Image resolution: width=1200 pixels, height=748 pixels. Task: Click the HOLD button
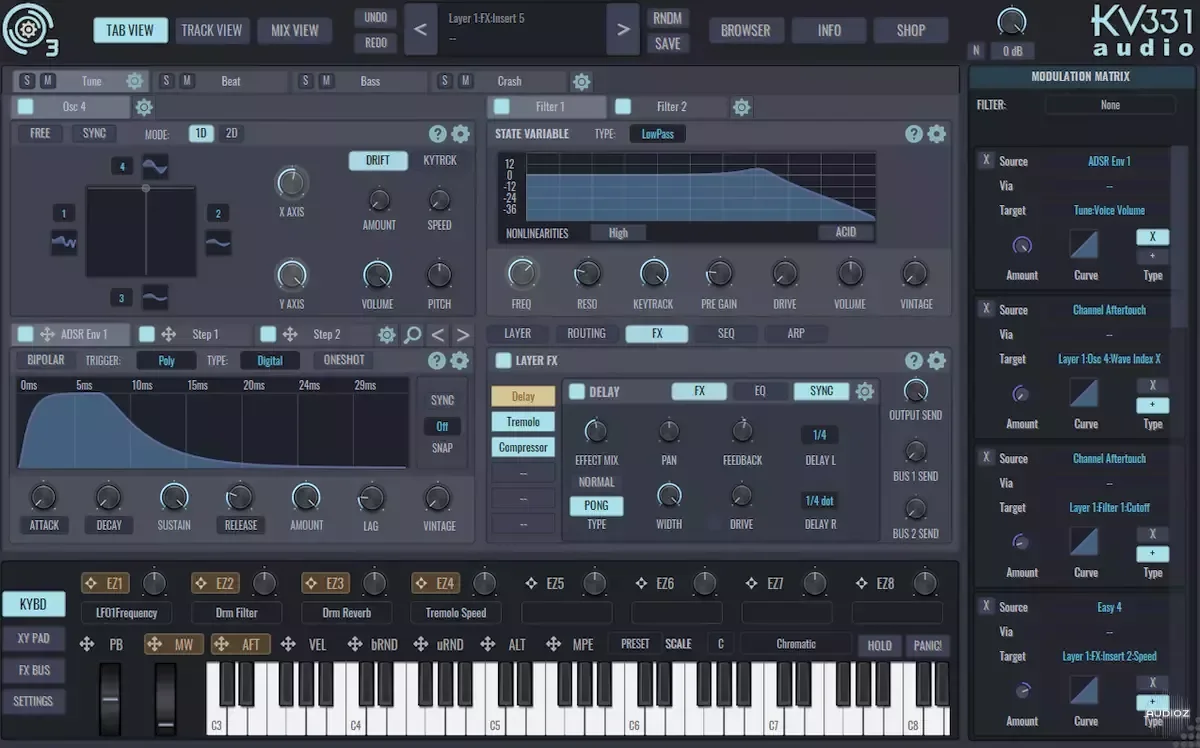[x=880, y=645]
